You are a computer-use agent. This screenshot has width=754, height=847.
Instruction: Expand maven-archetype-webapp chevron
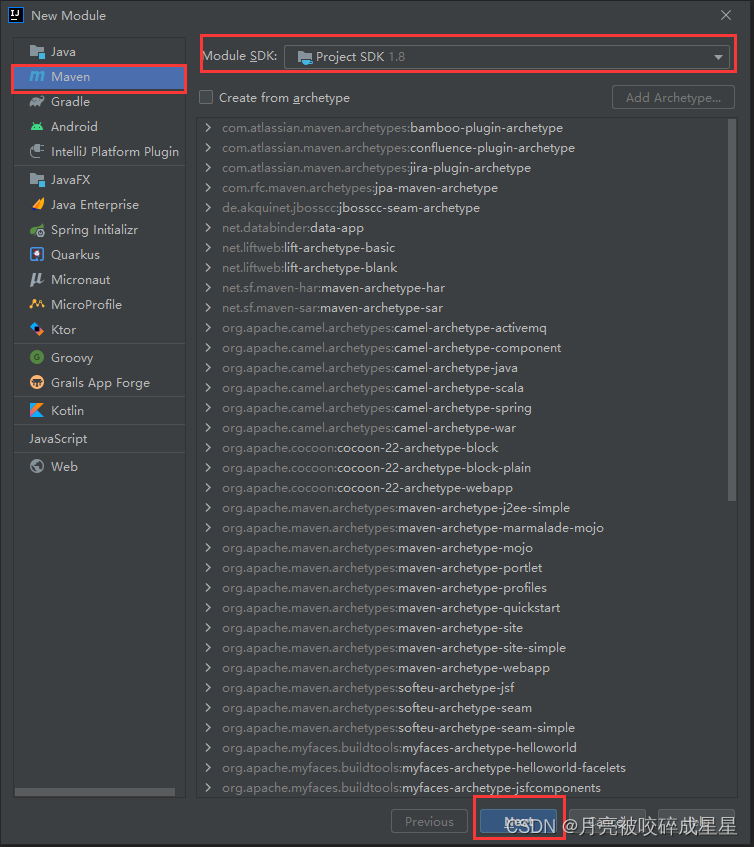tap(208, 668)
